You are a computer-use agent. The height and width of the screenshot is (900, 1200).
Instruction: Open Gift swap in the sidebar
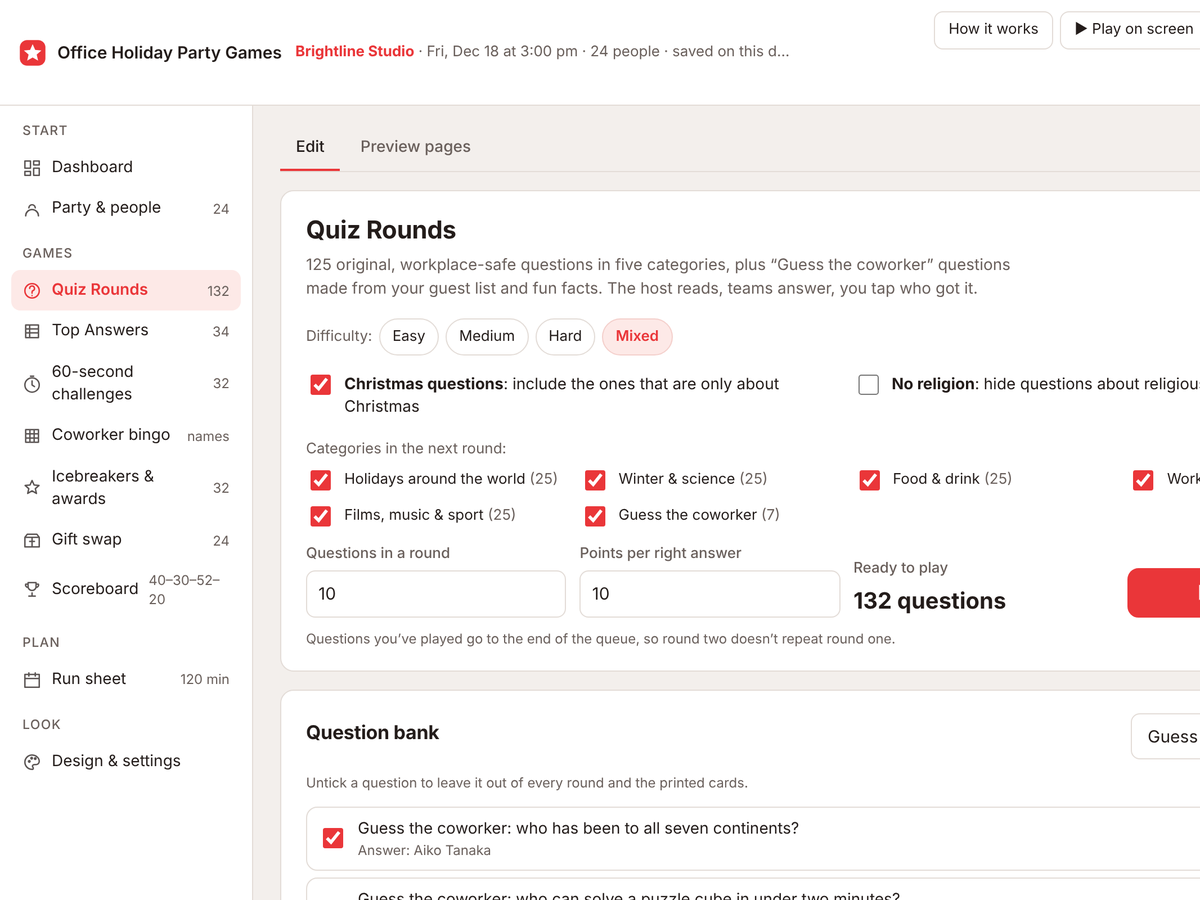click(126, 540)
